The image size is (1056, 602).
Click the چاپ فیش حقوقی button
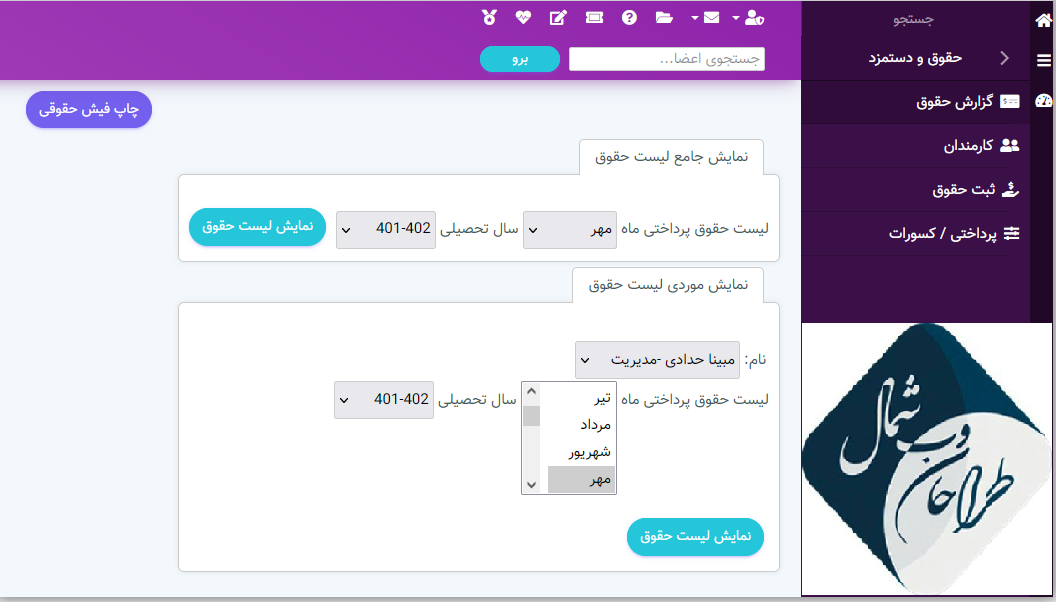tap(89, 109)
